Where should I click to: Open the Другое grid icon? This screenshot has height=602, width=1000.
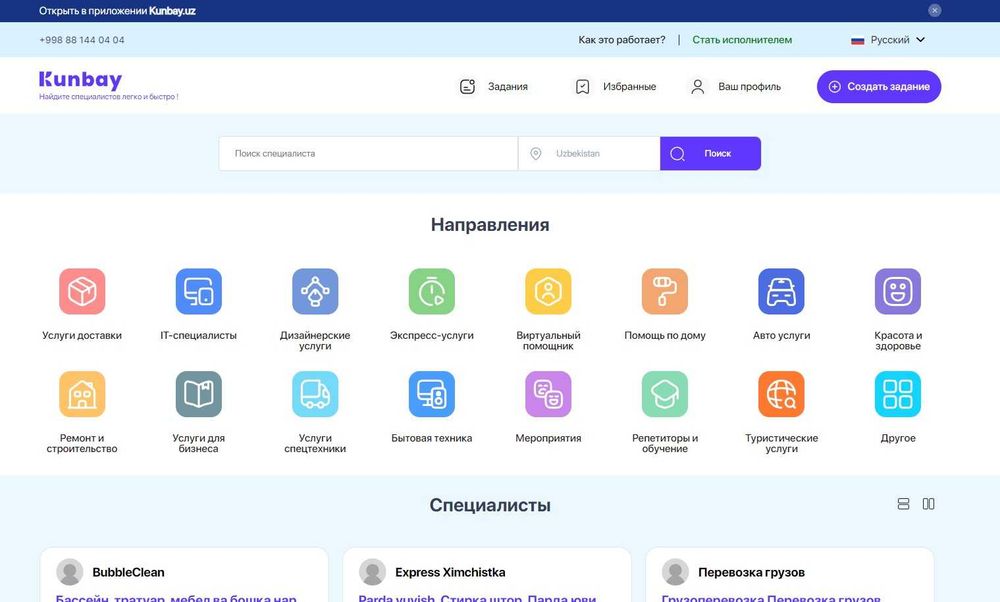coord(898,394)
